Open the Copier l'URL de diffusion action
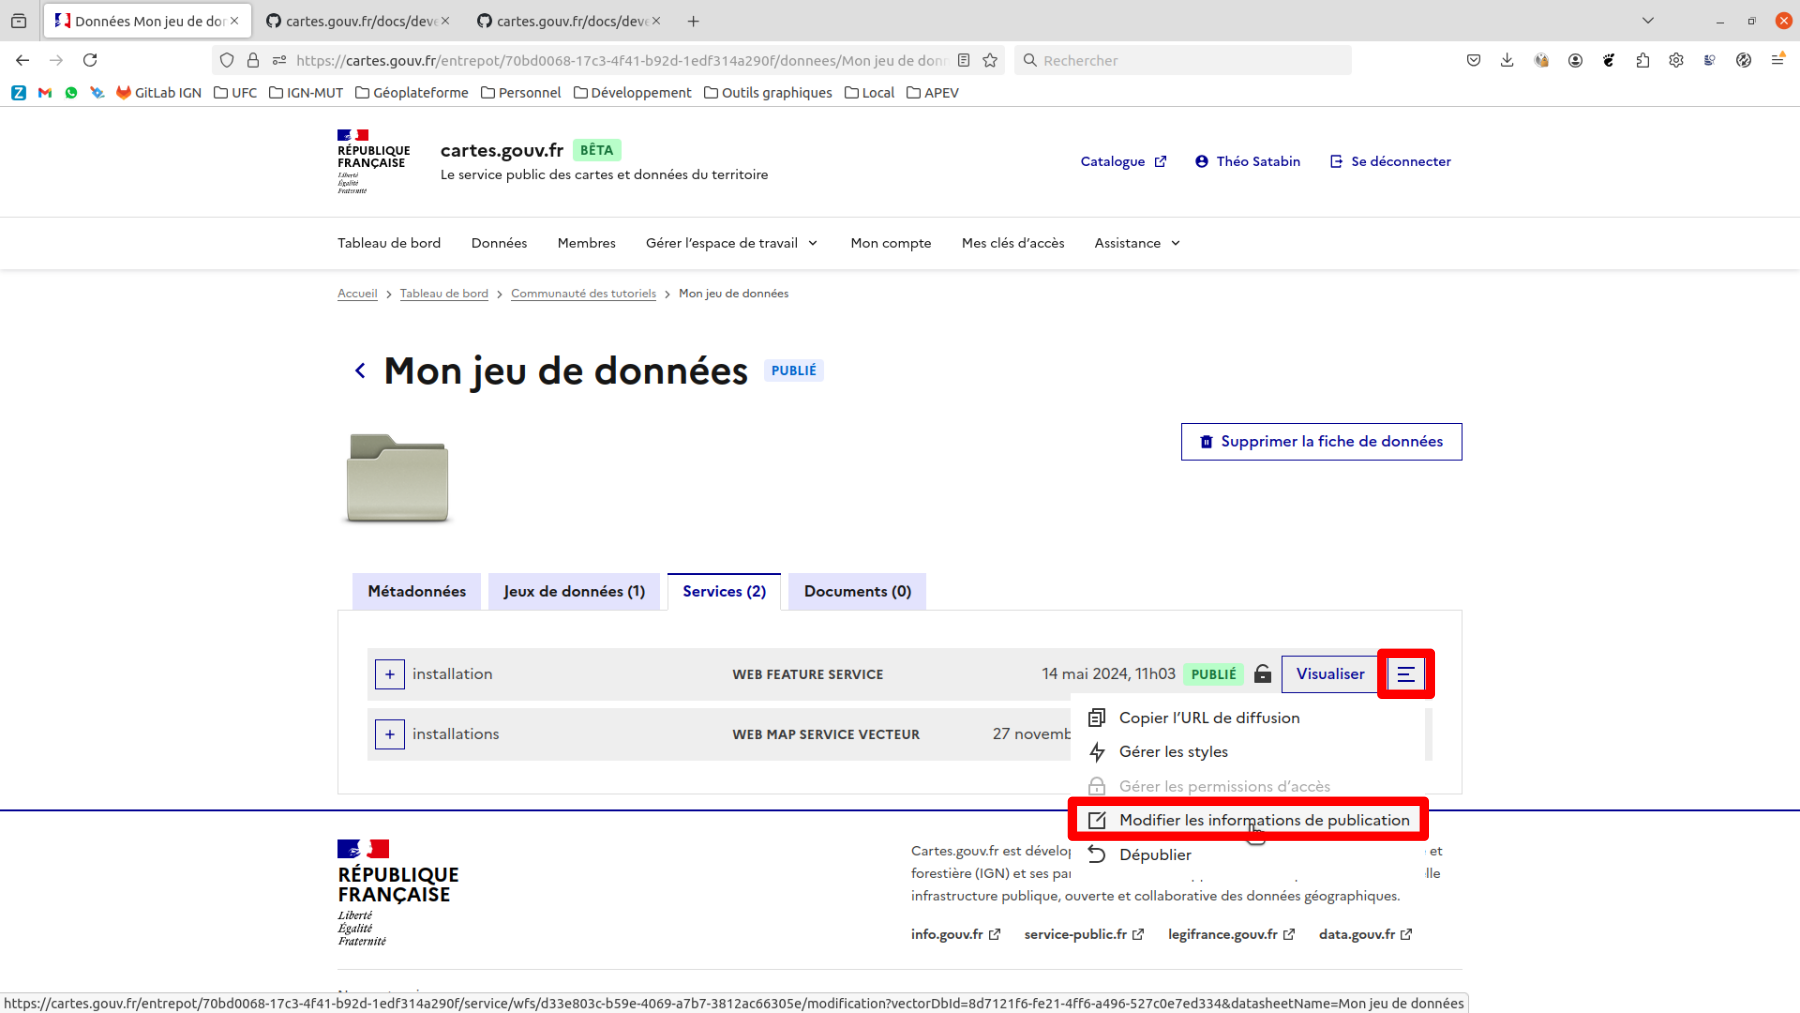 click(x=1208, y=717)
